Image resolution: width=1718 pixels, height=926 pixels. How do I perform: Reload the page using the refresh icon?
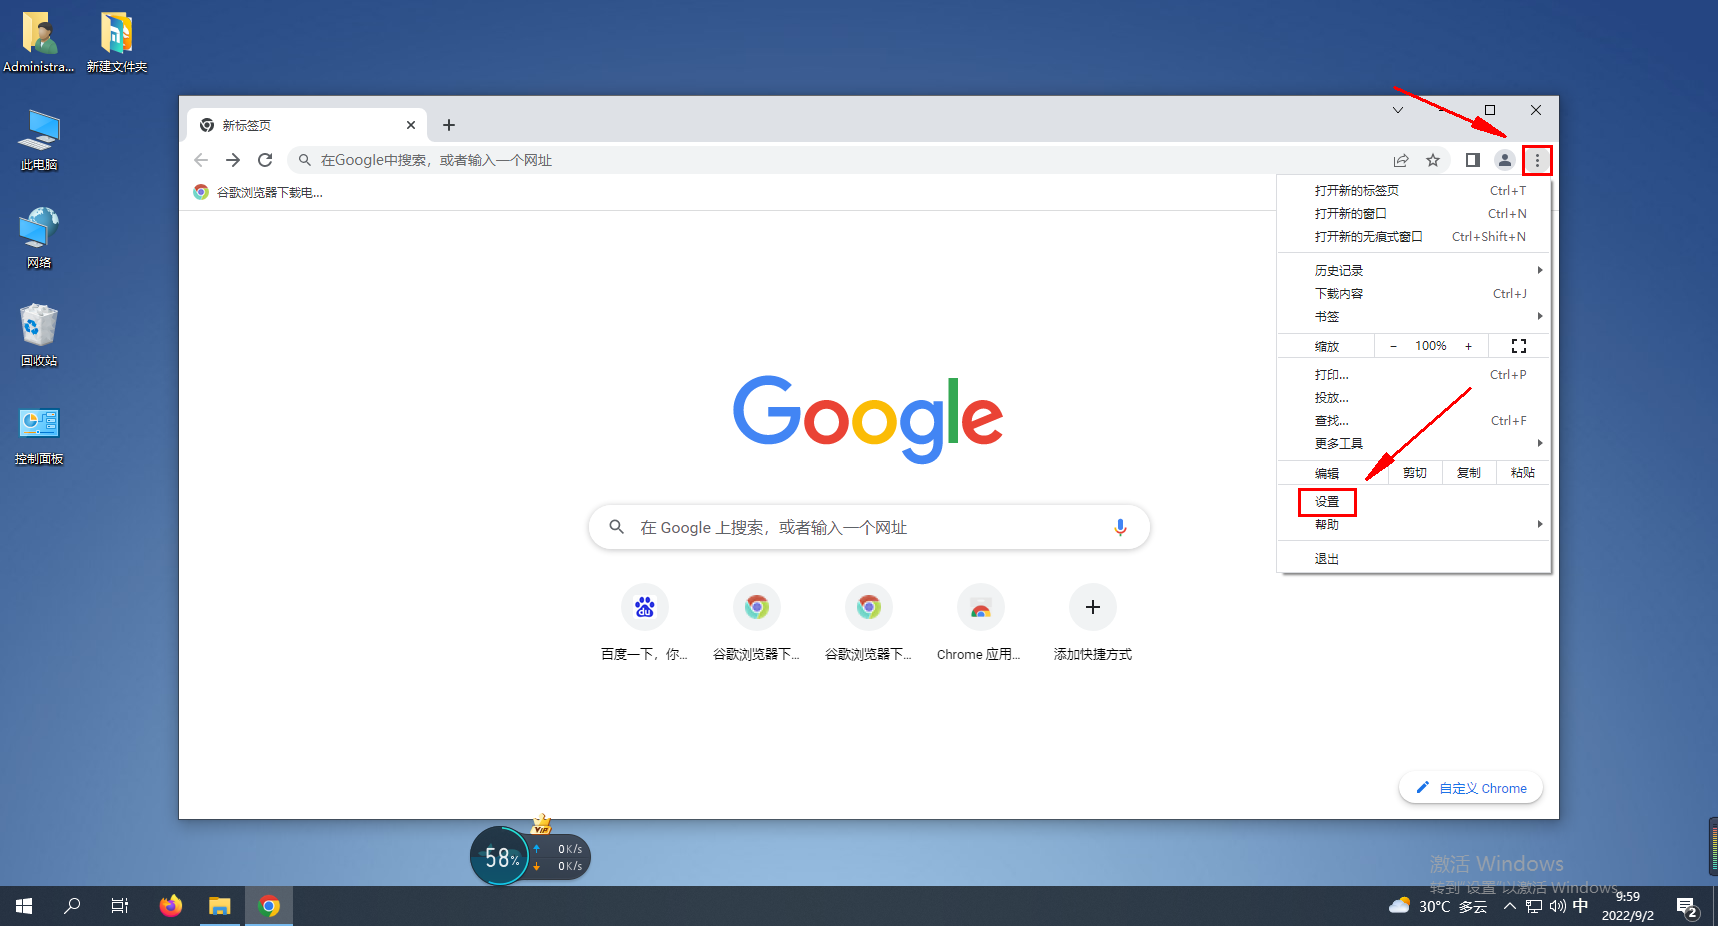click(264, 159)
